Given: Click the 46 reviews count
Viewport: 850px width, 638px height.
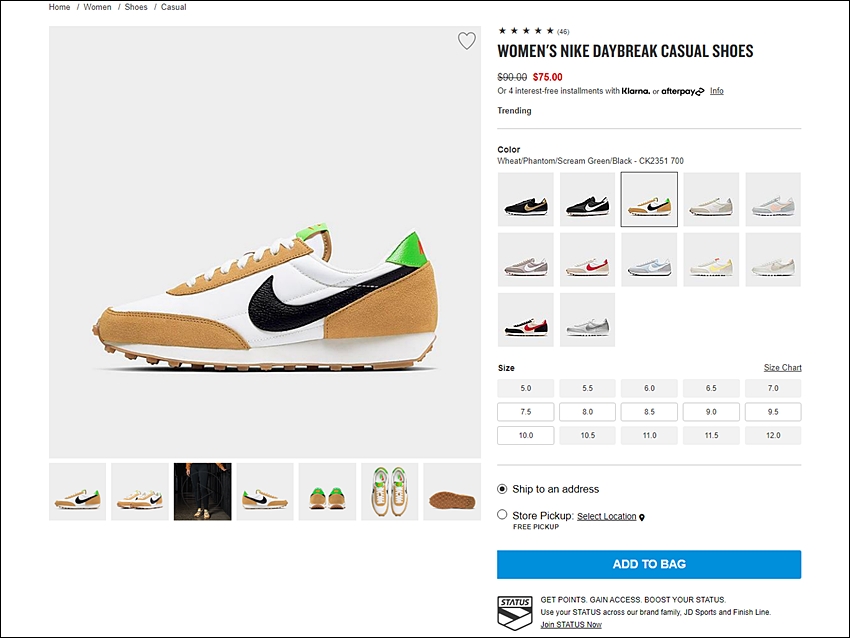Looking at the screenshot, I should click(563, 31).
